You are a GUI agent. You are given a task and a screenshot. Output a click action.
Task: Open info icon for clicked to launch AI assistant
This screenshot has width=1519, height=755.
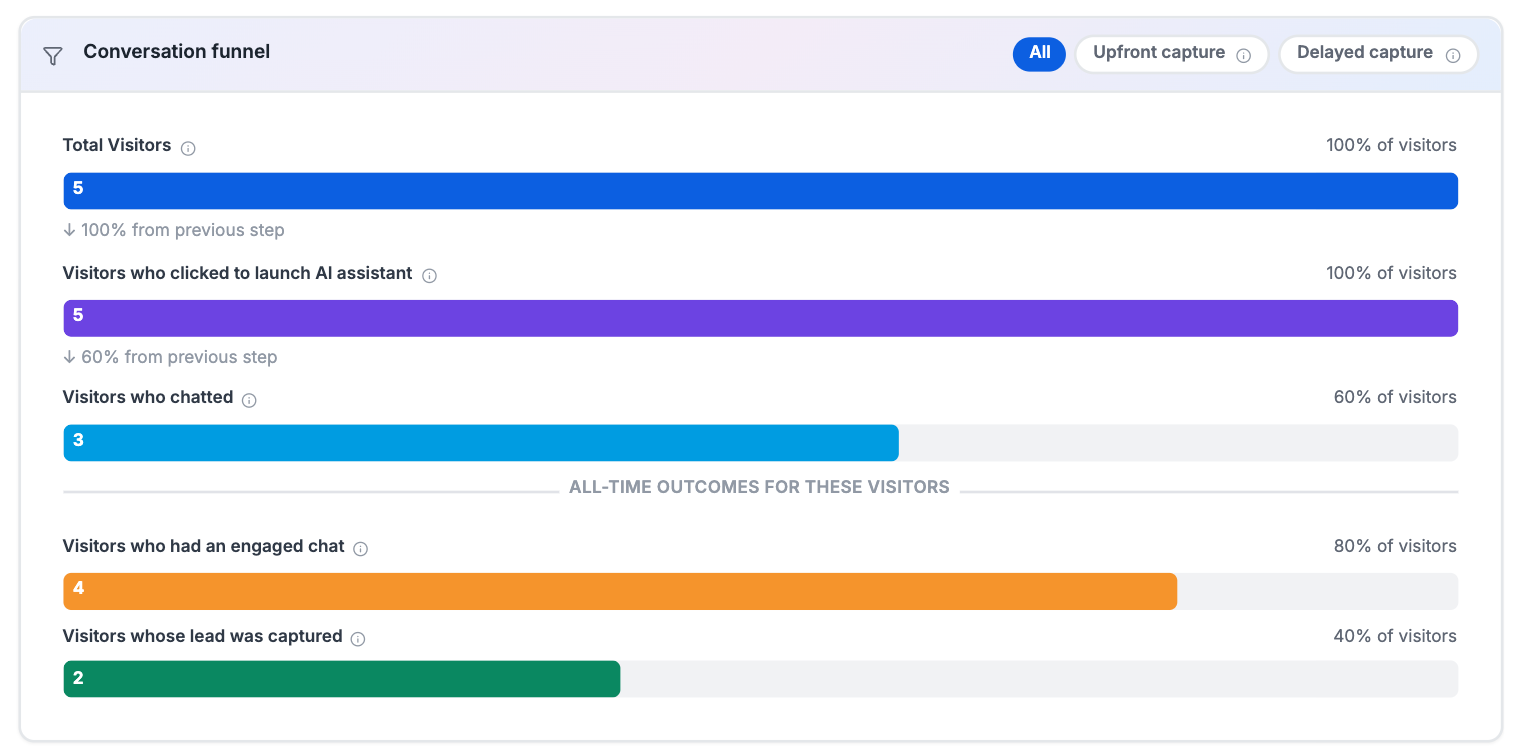(x=429, y=276)
